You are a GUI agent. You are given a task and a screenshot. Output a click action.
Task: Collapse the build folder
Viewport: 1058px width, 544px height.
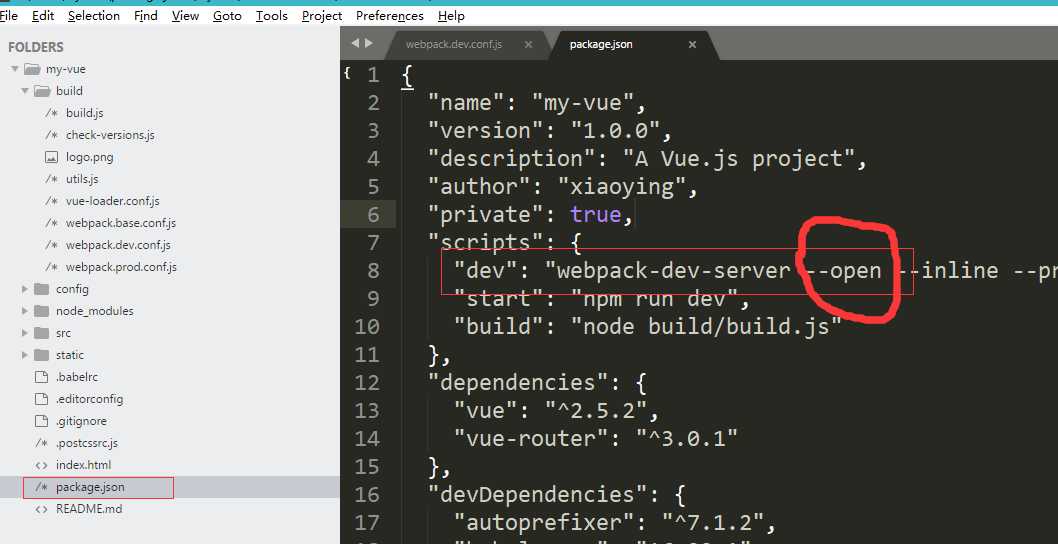pyautogui.click(x=25, y=91)
